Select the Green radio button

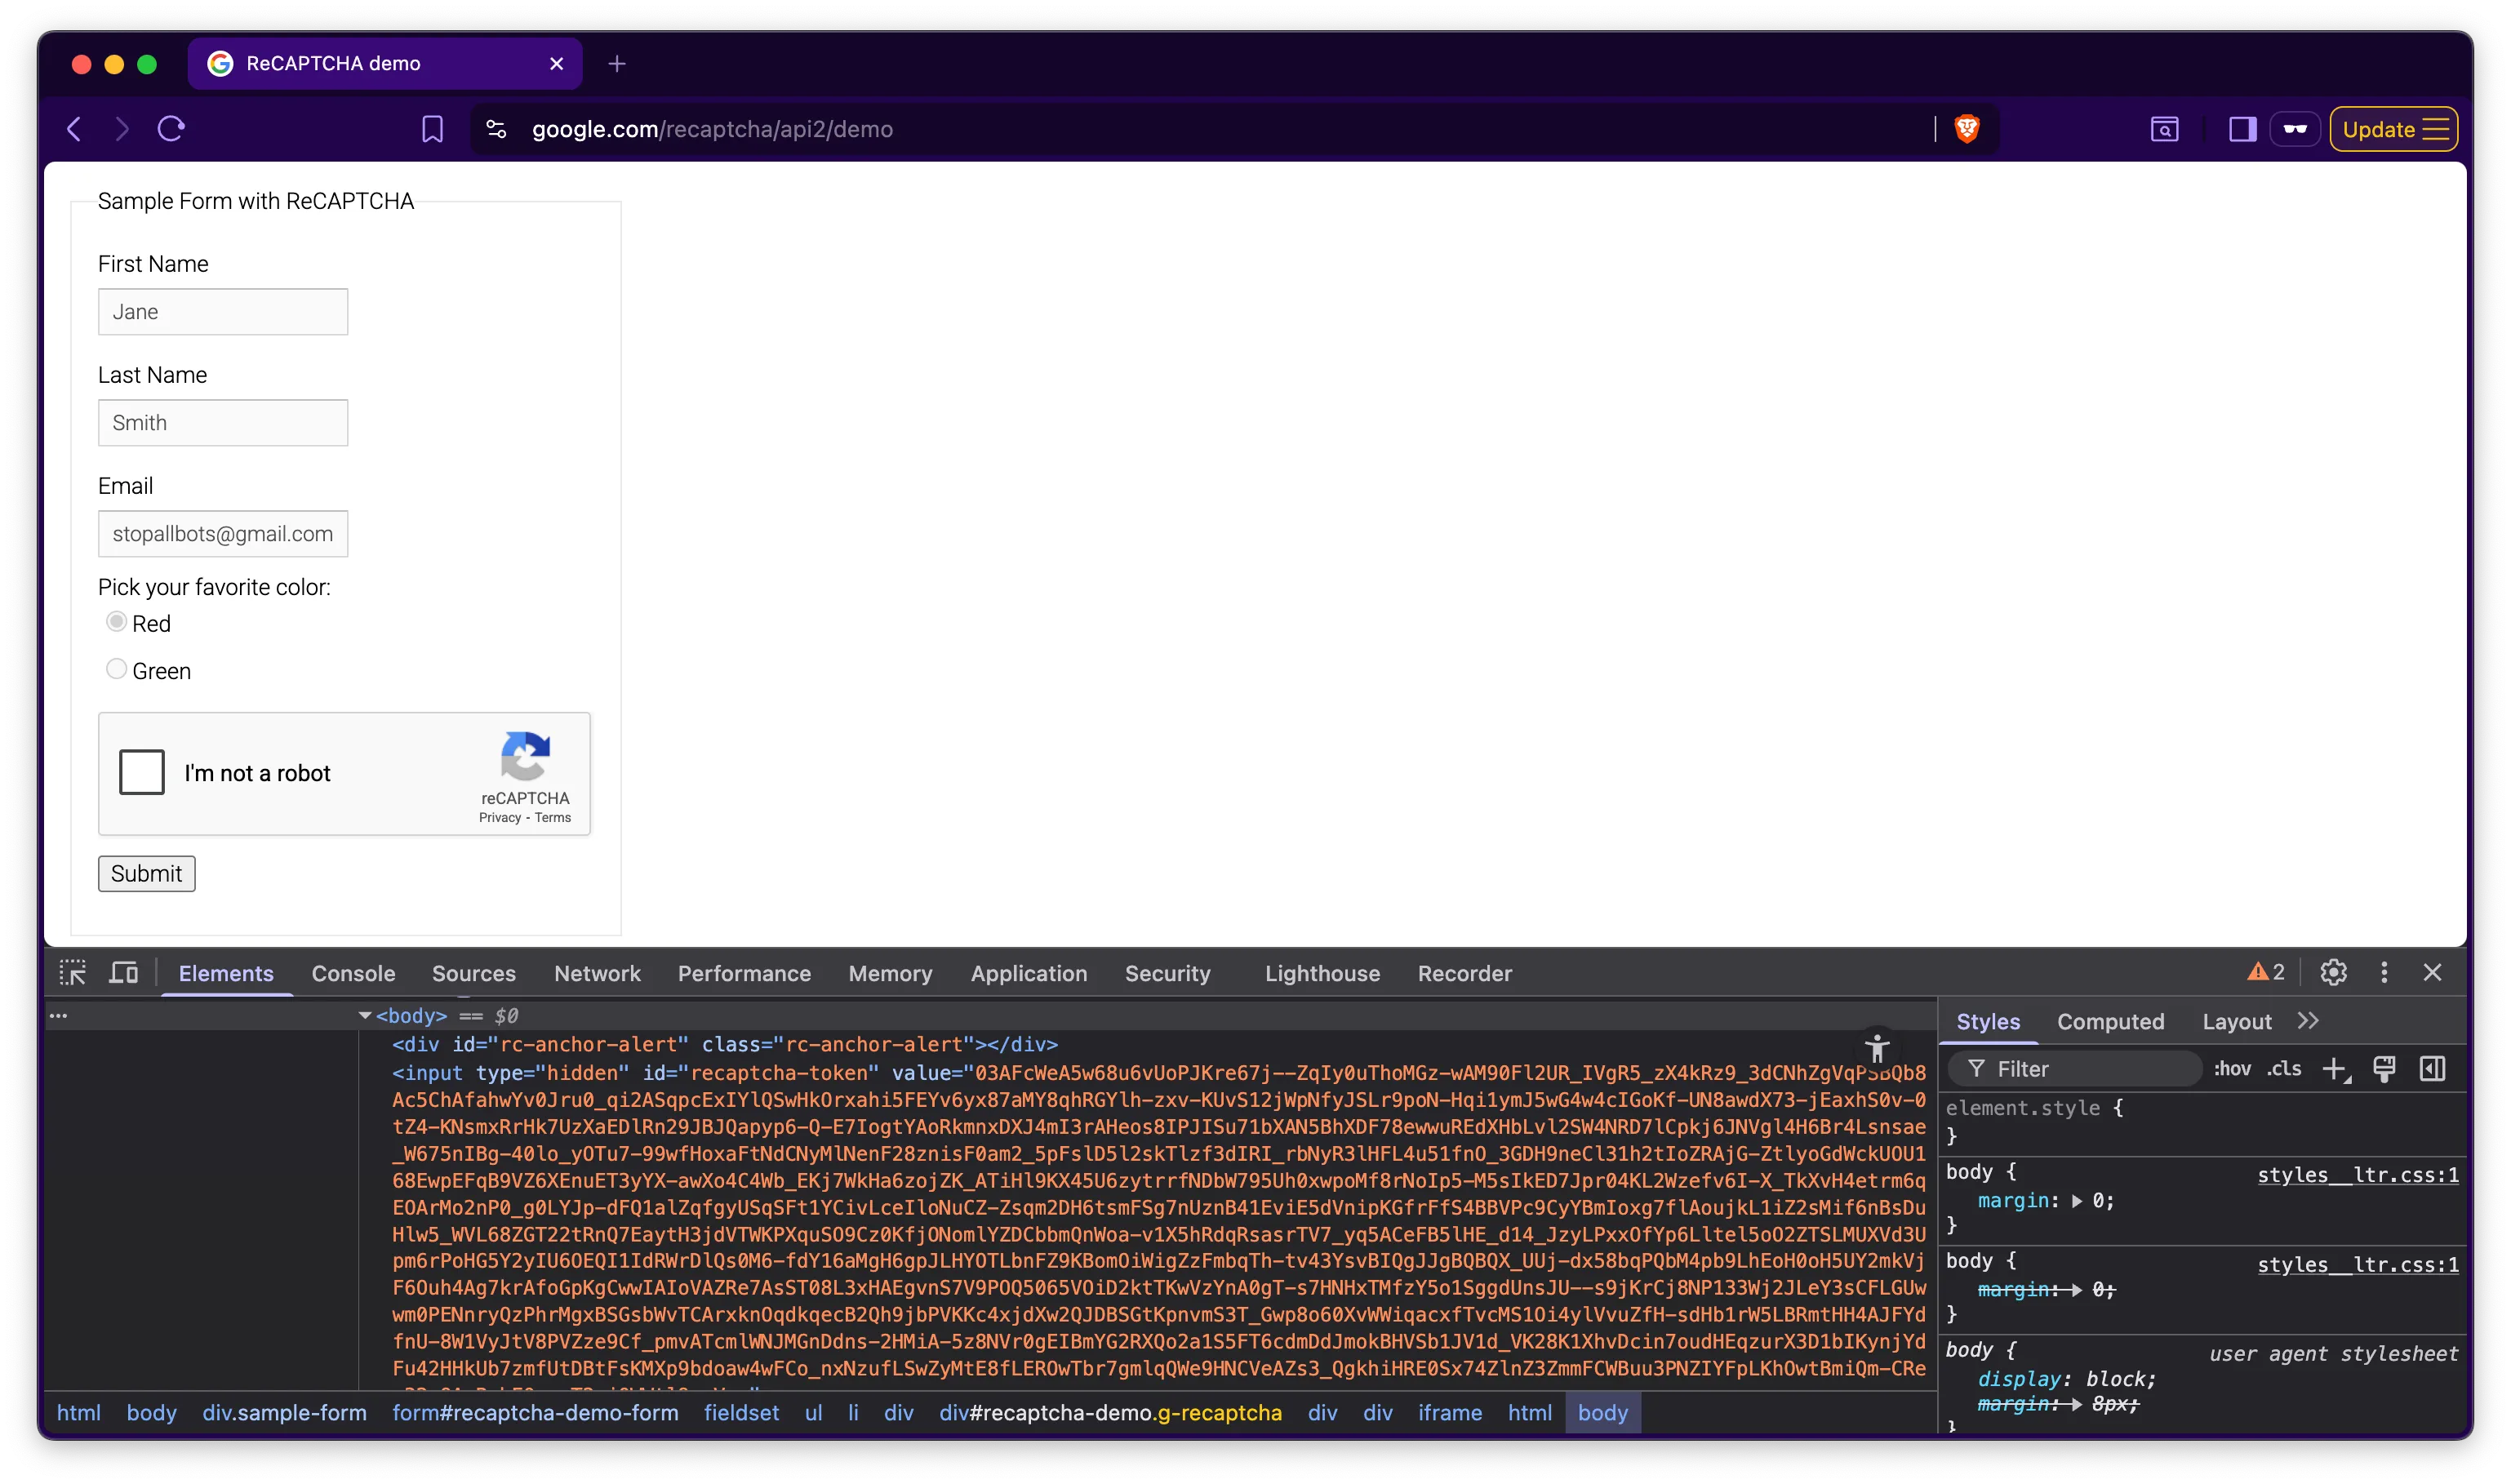(116, 669)
